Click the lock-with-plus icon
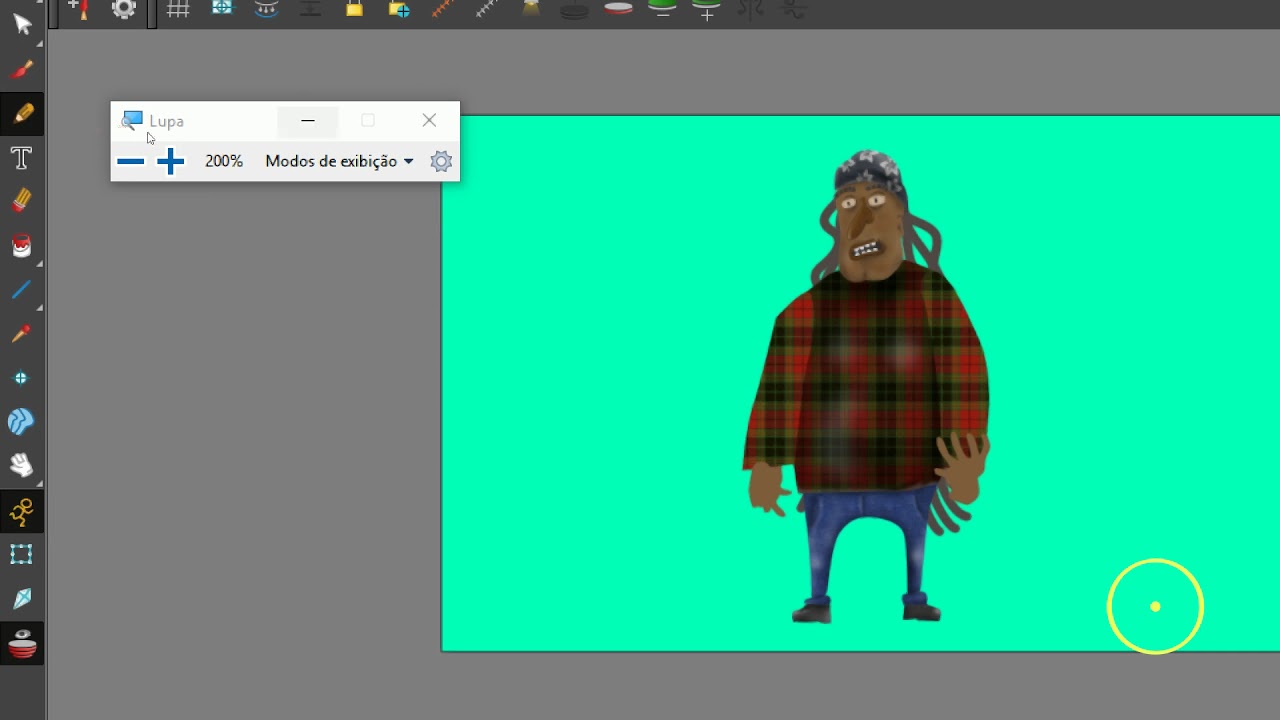The height and width of the screenshot is (720, 1280). 399,10
